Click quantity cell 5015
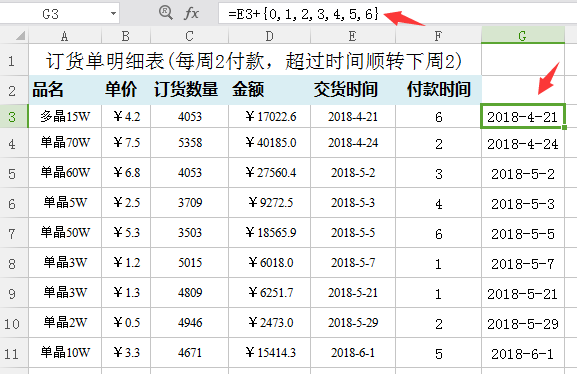 pyautogui.click(x=190, y=263)
